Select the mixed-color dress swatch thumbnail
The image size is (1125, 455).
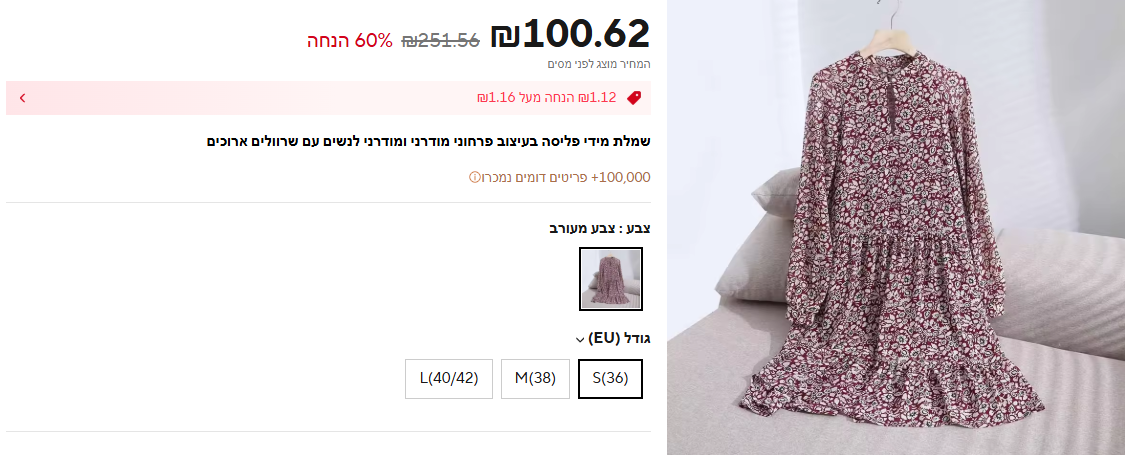point(611,278)
